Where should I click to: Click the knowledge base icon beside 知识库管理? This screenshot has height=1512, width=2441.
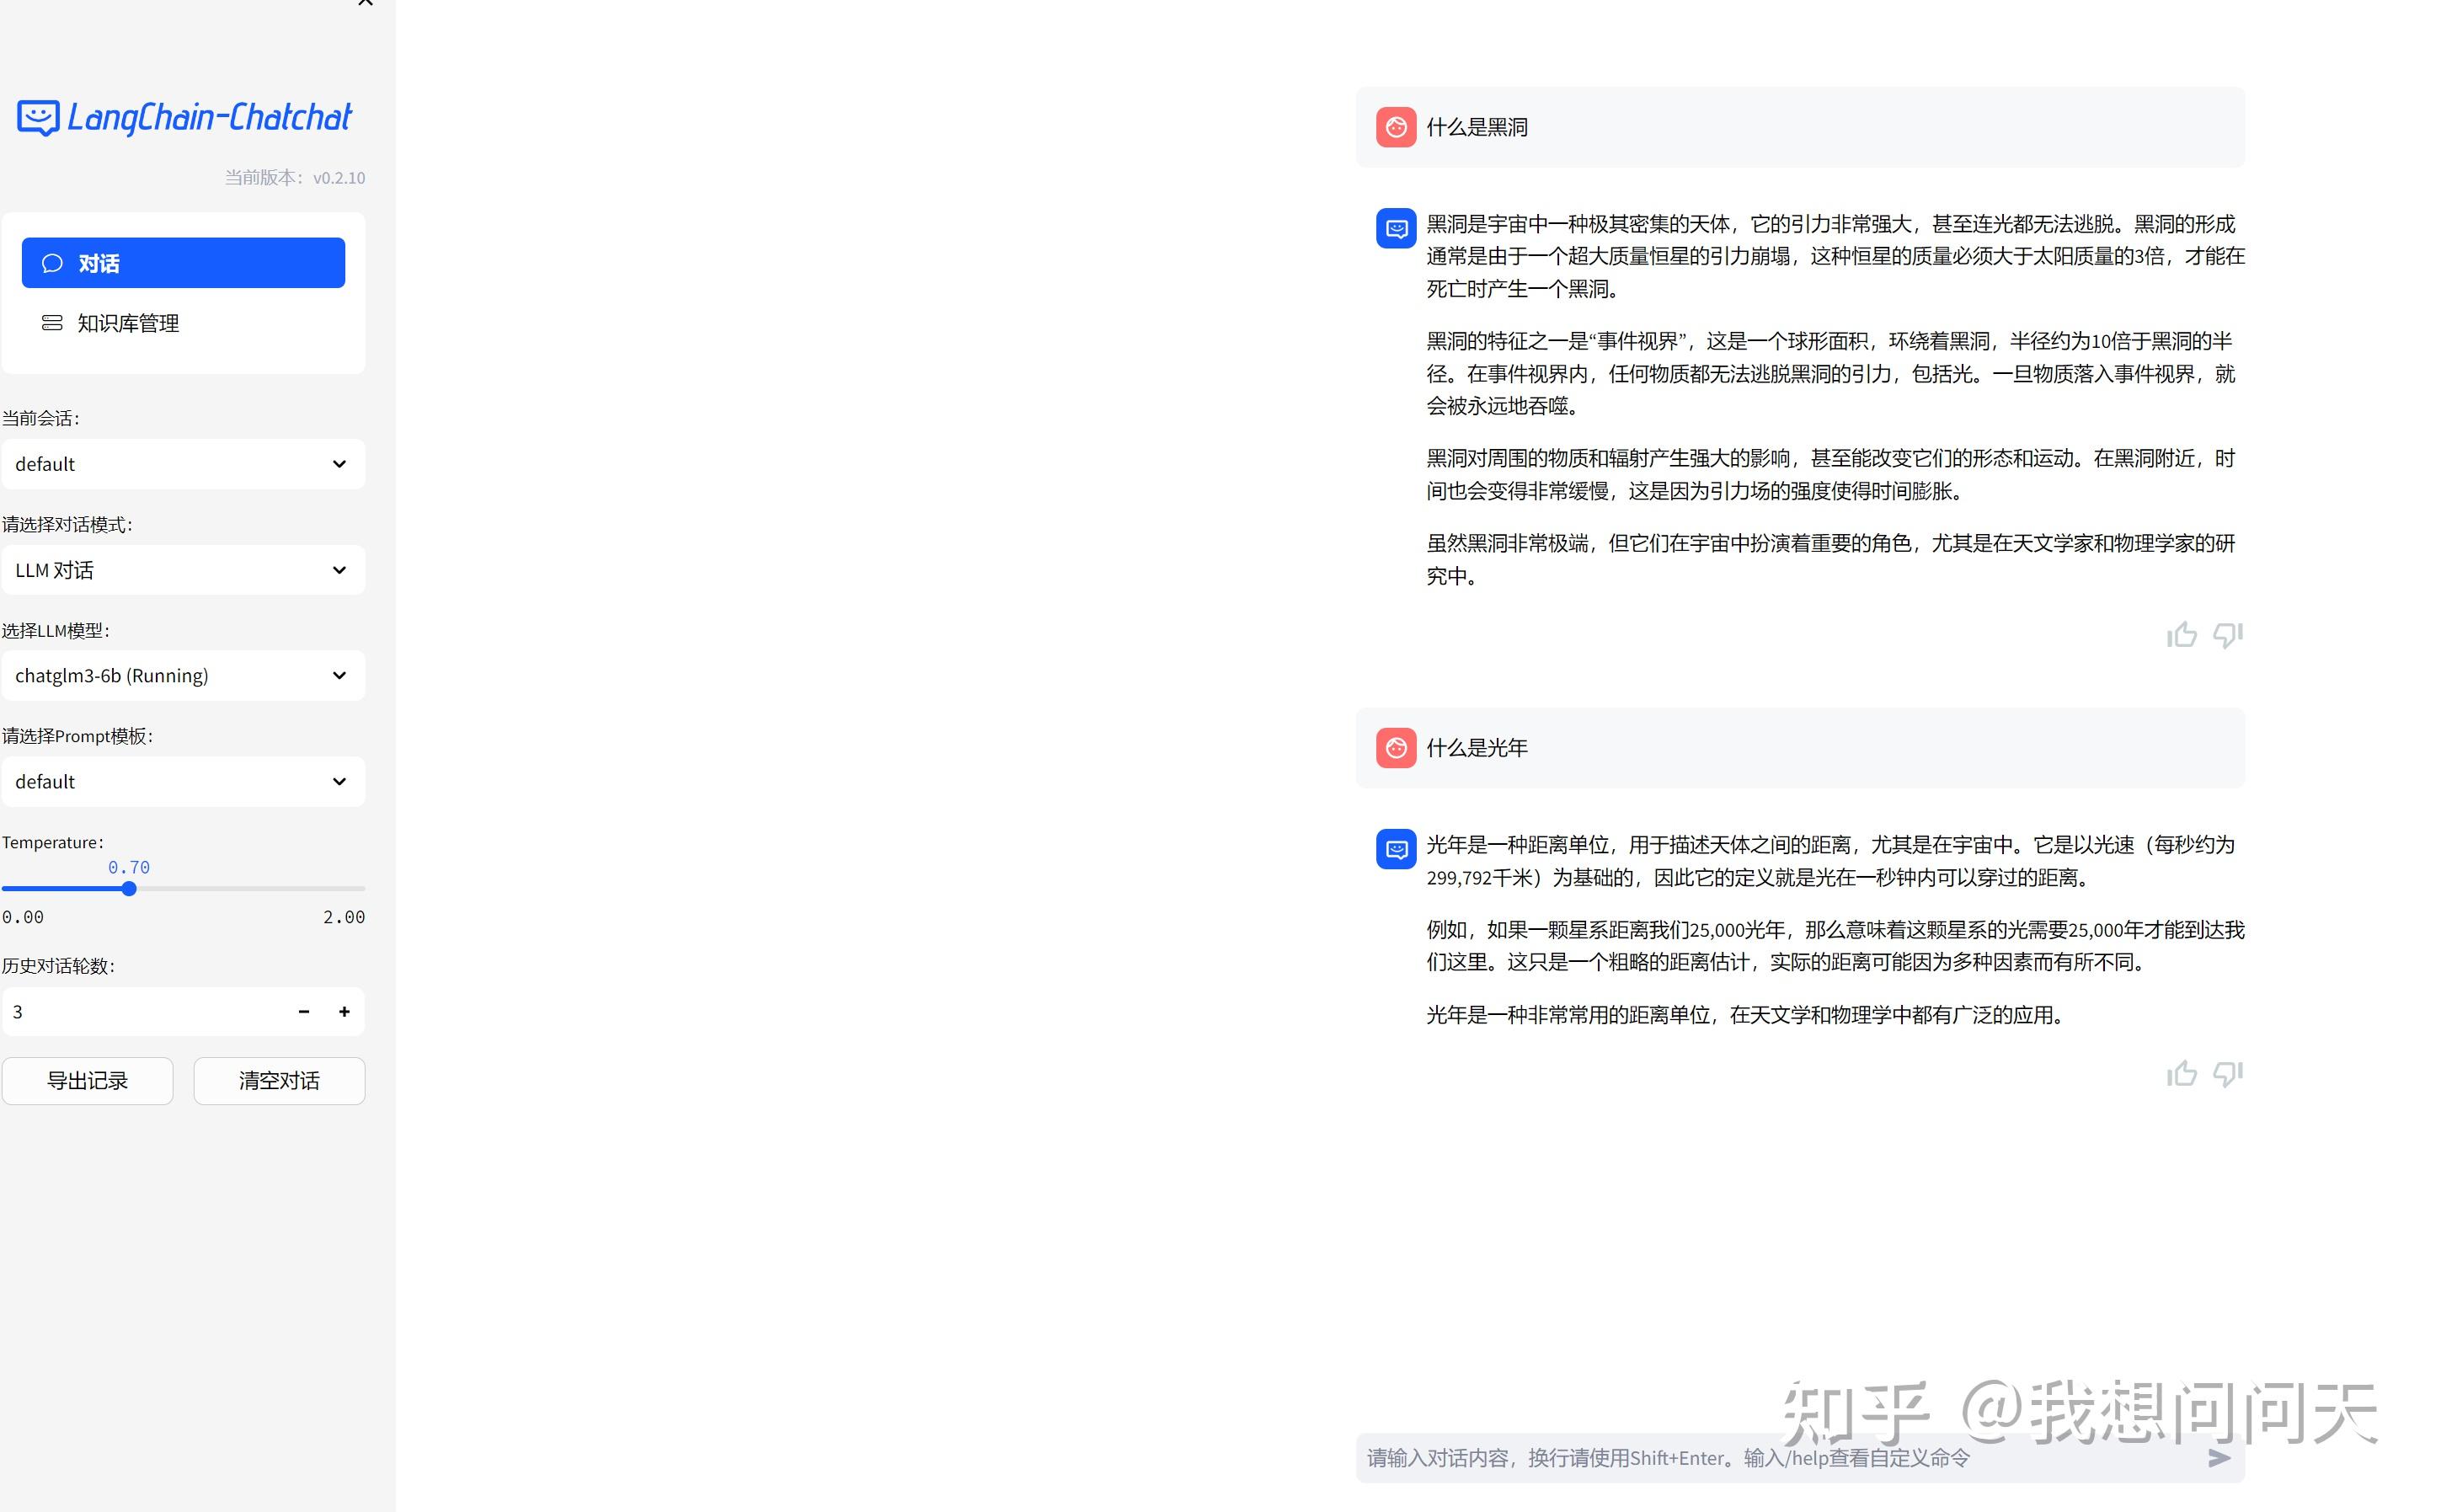pyautogui.click(x=51, y=323)
